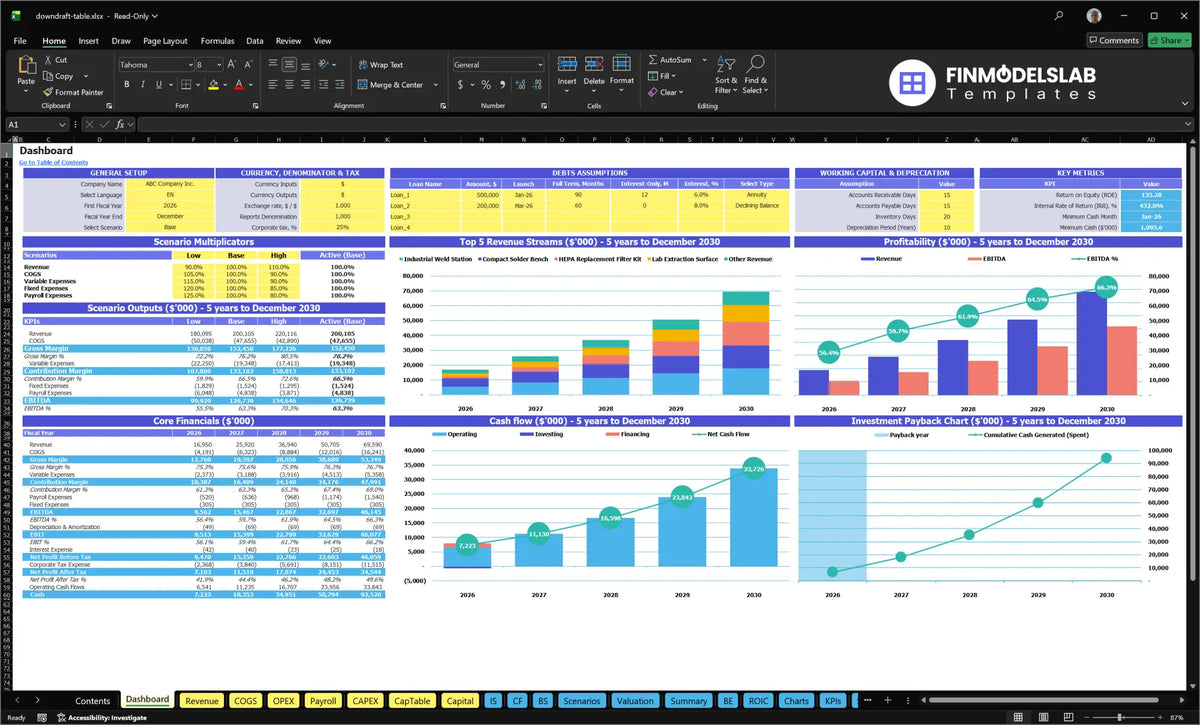Open the File menu
Viewport: 1200px width, 725px height.
[x=20, y=41]
